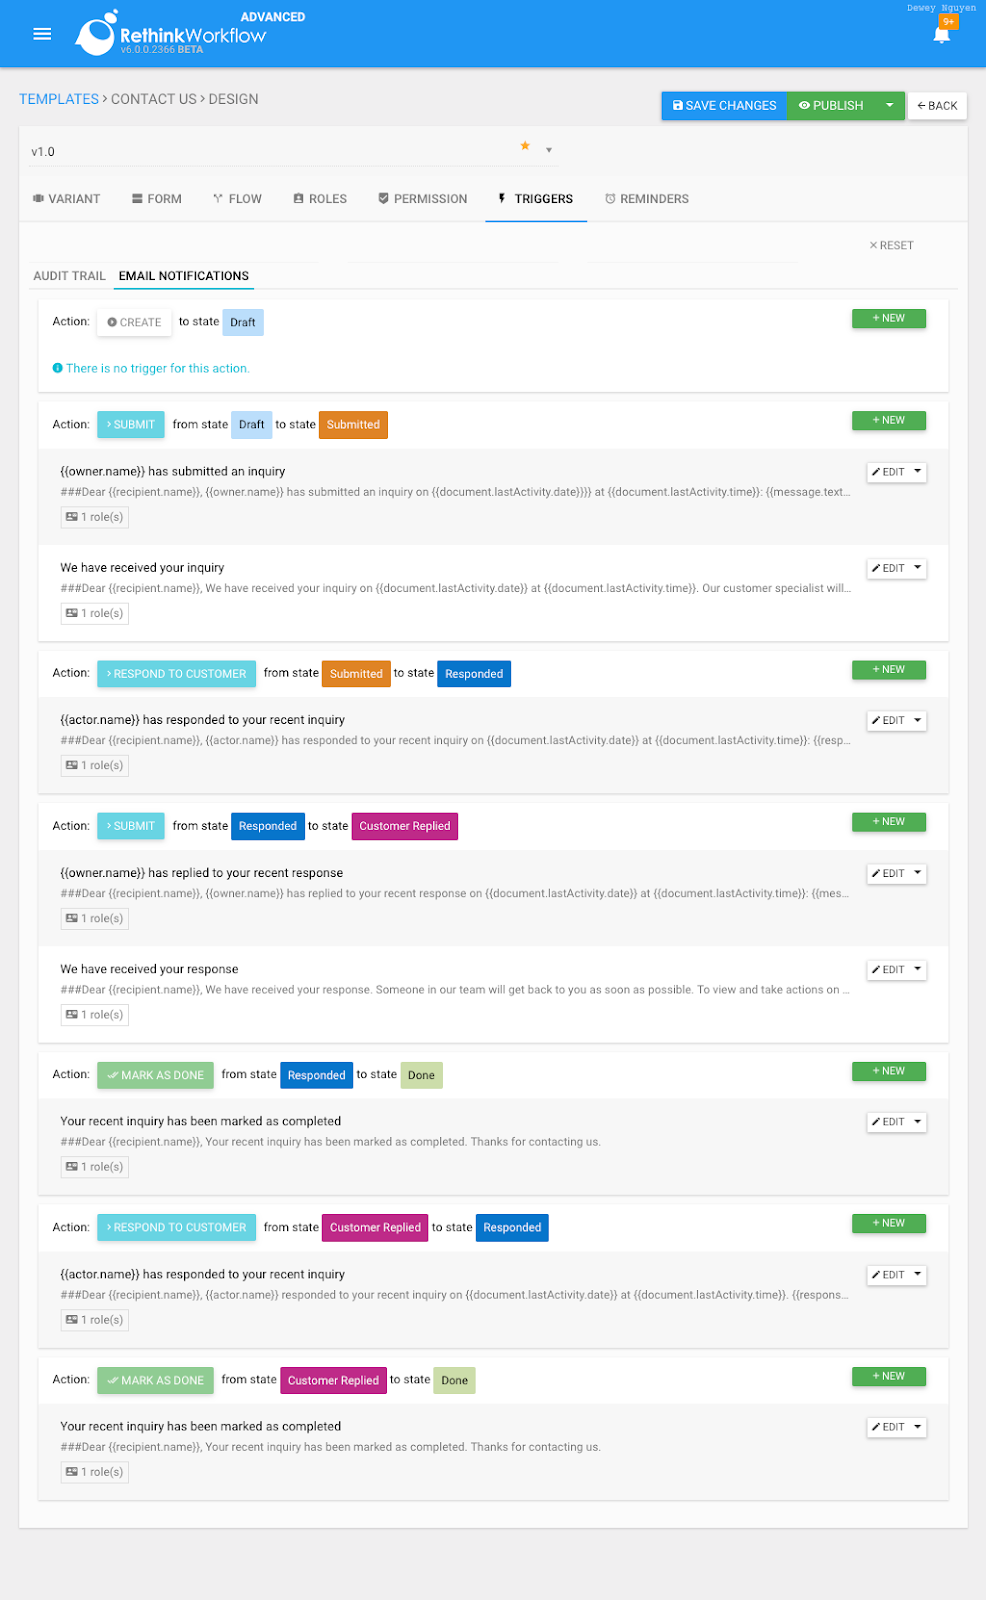Viewport: 986px width, 1600px height.
Task: Click the Customer Replied state badge
Action: (404, 826)
